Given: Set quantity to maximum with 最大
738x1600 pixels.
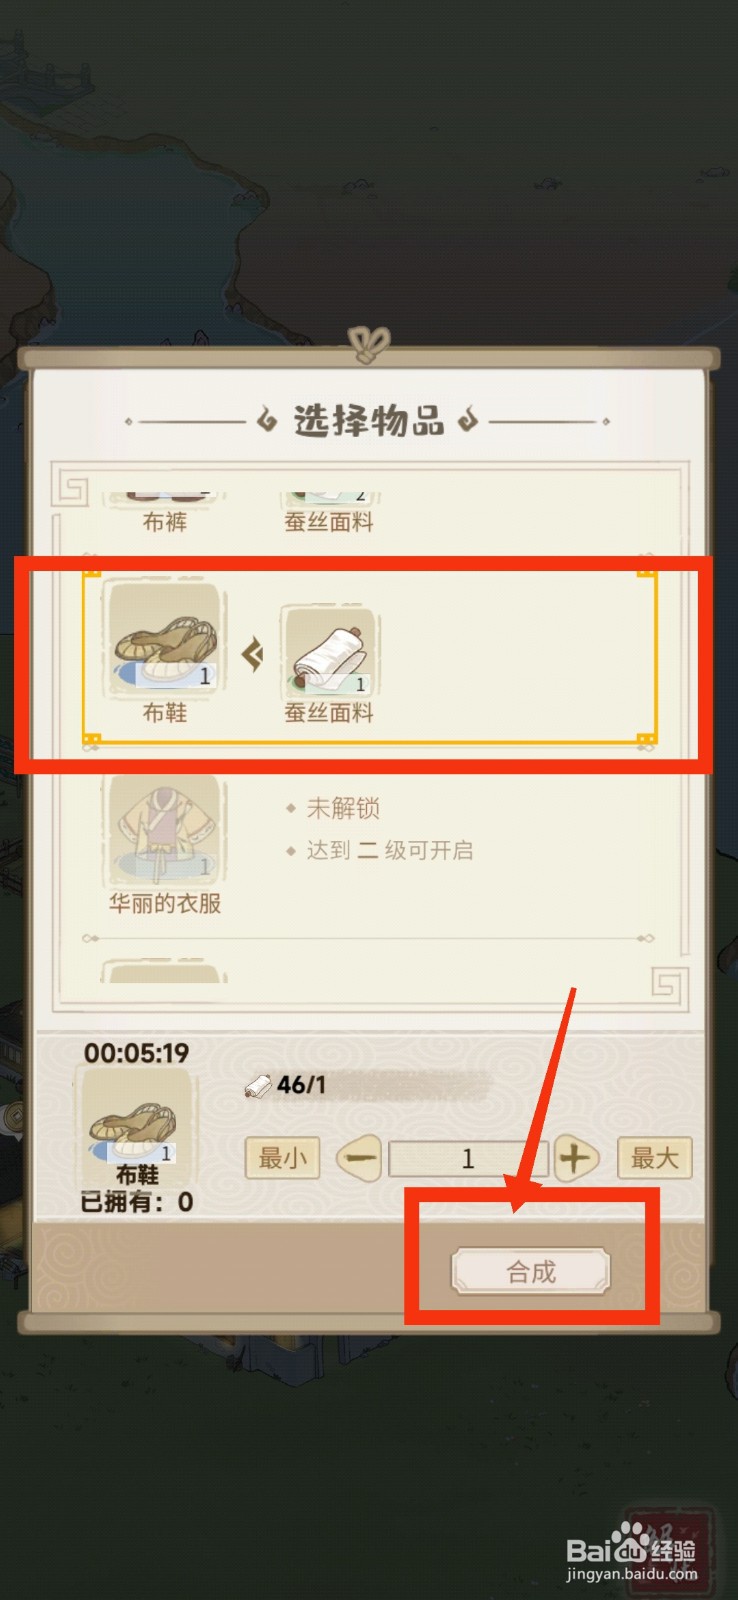Looking at the screenshot, I should 655,1158.
